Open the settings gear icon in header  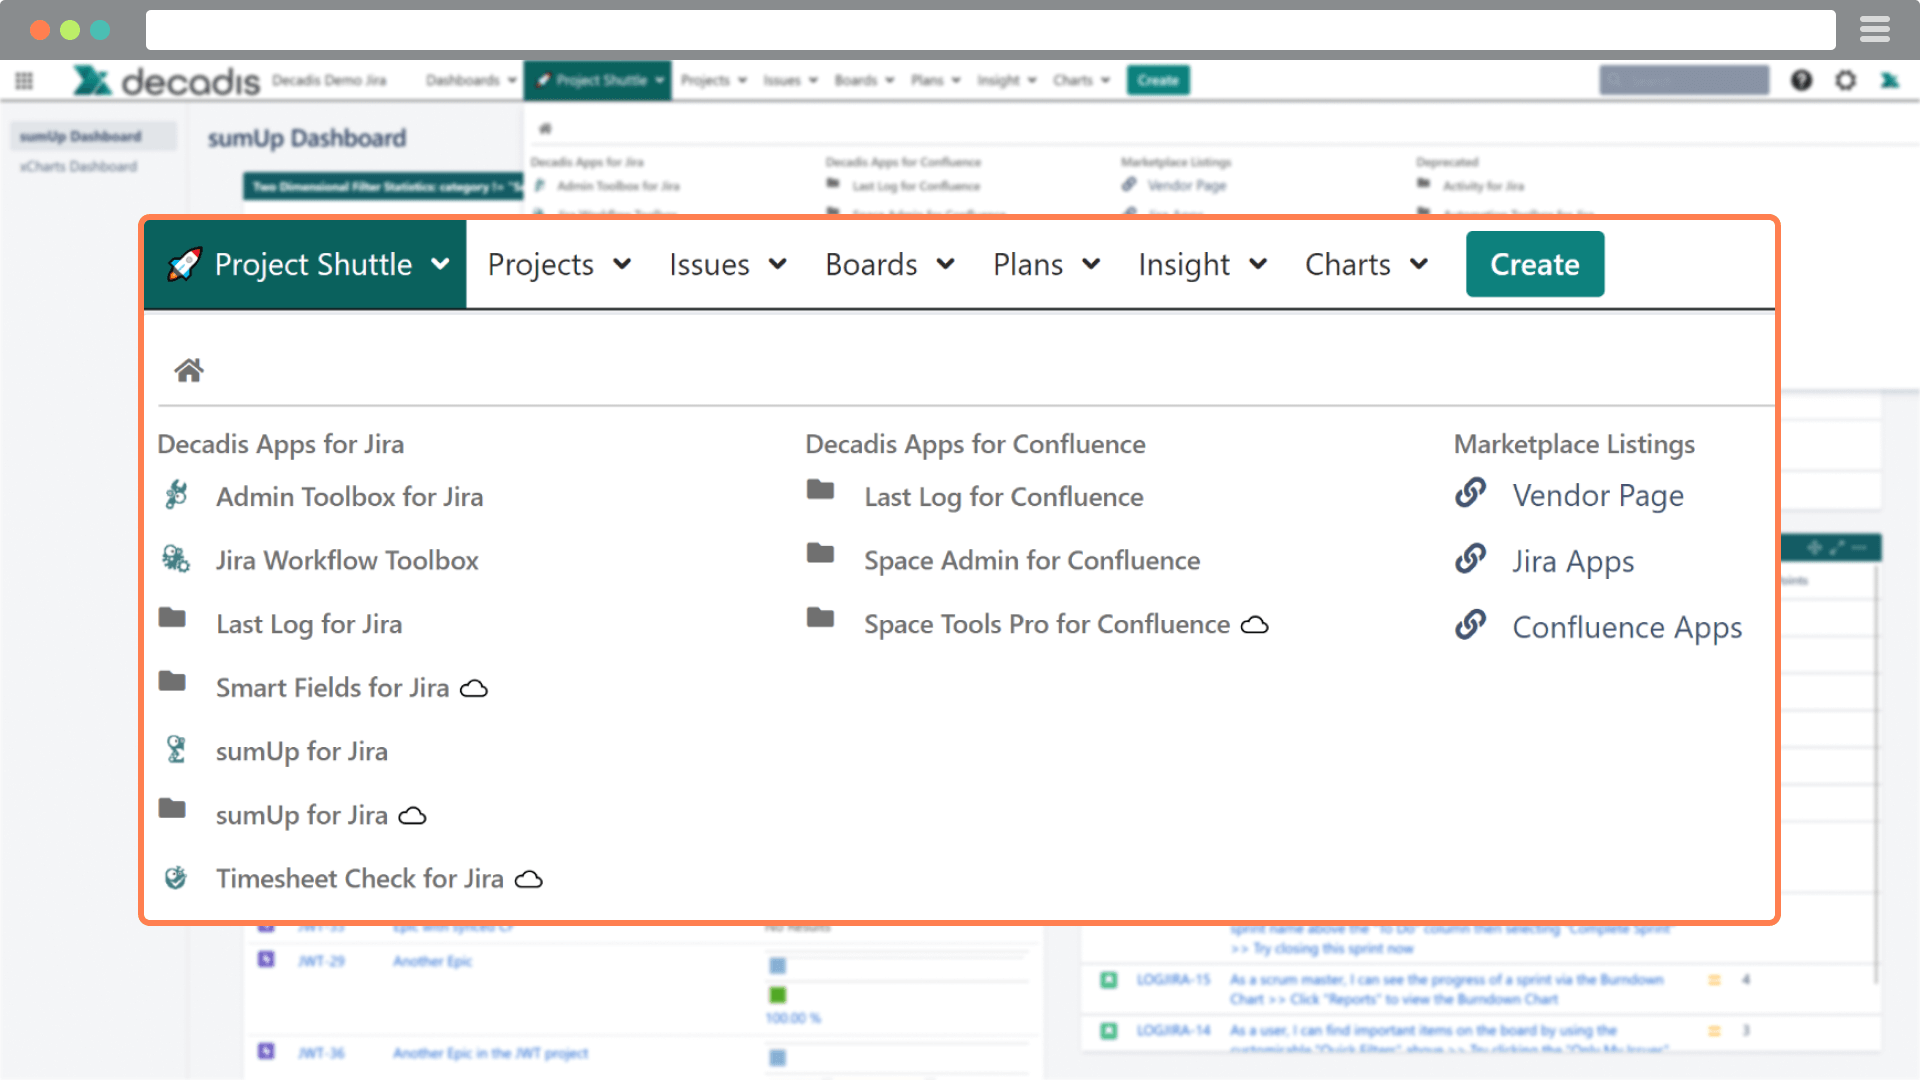pos(1846,80)
